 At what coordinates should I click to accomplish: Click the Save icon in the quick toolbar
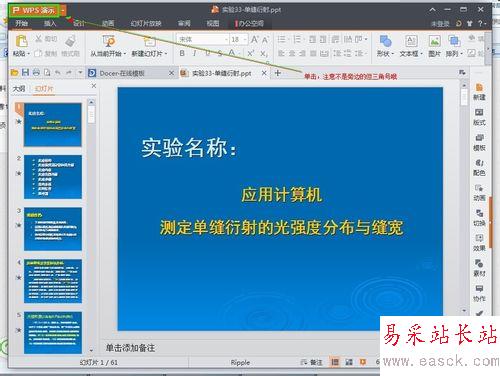tap(25, 72)
